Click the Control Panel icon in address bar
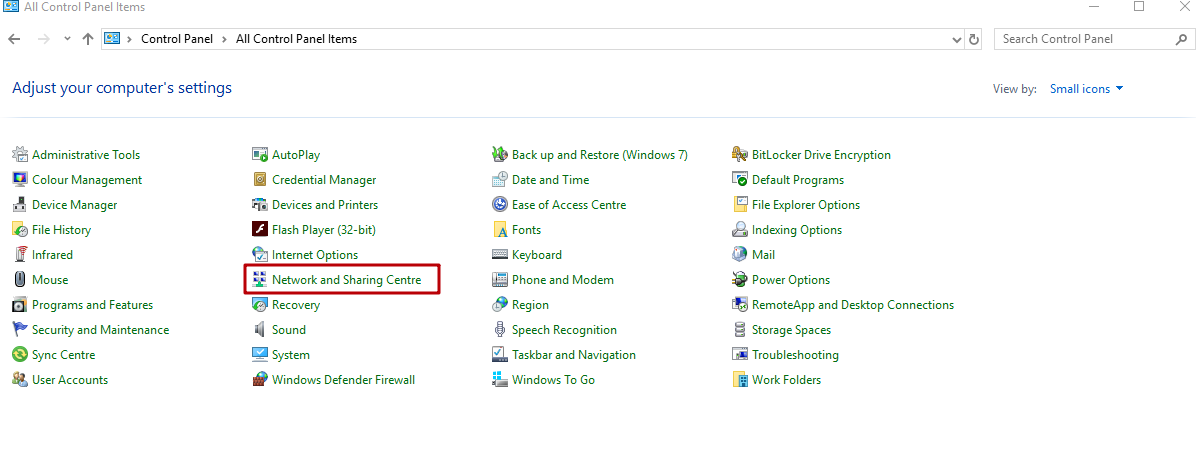 coord(113,39)
